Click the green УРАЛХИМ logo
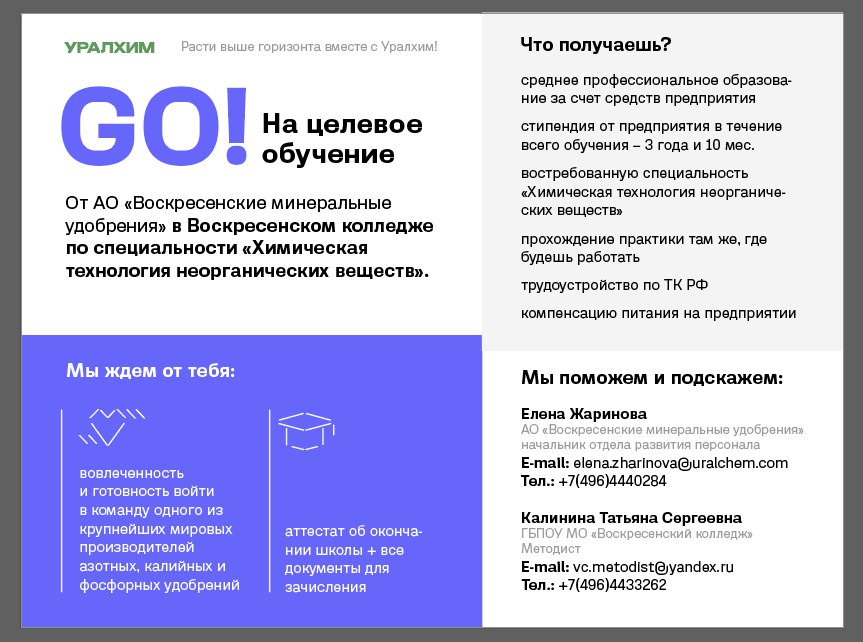This screenshot has height=642, width=863. click(110, 47)
